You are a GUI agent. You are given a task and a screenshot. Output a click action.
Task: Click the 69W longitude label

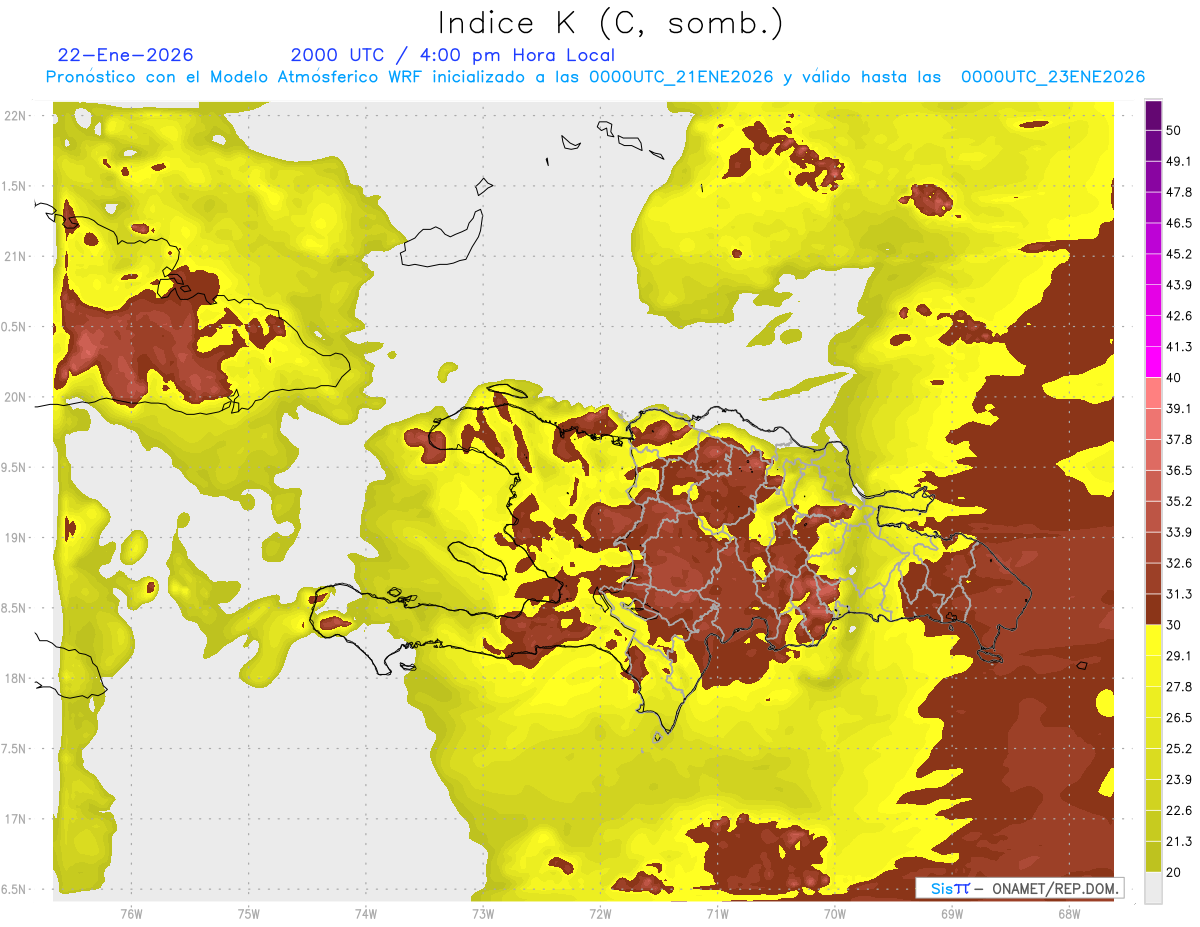(952, 913)
